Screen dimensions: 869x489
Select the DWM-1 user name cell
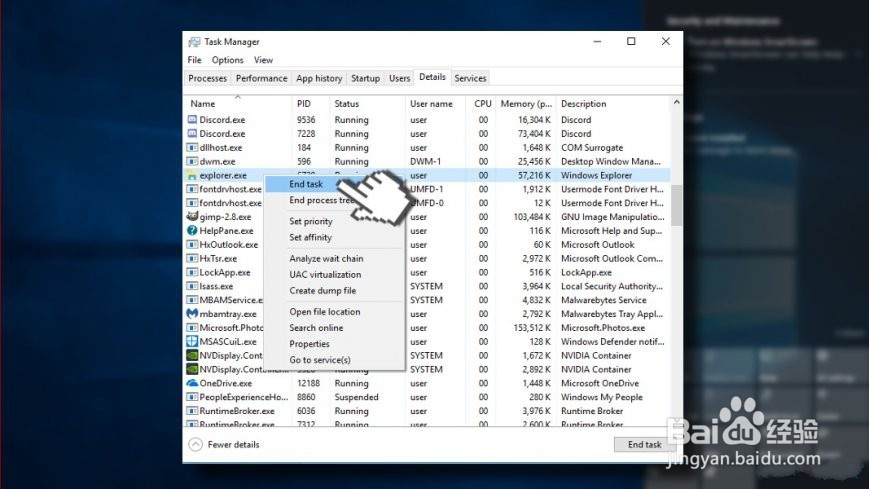coord(426,161)
